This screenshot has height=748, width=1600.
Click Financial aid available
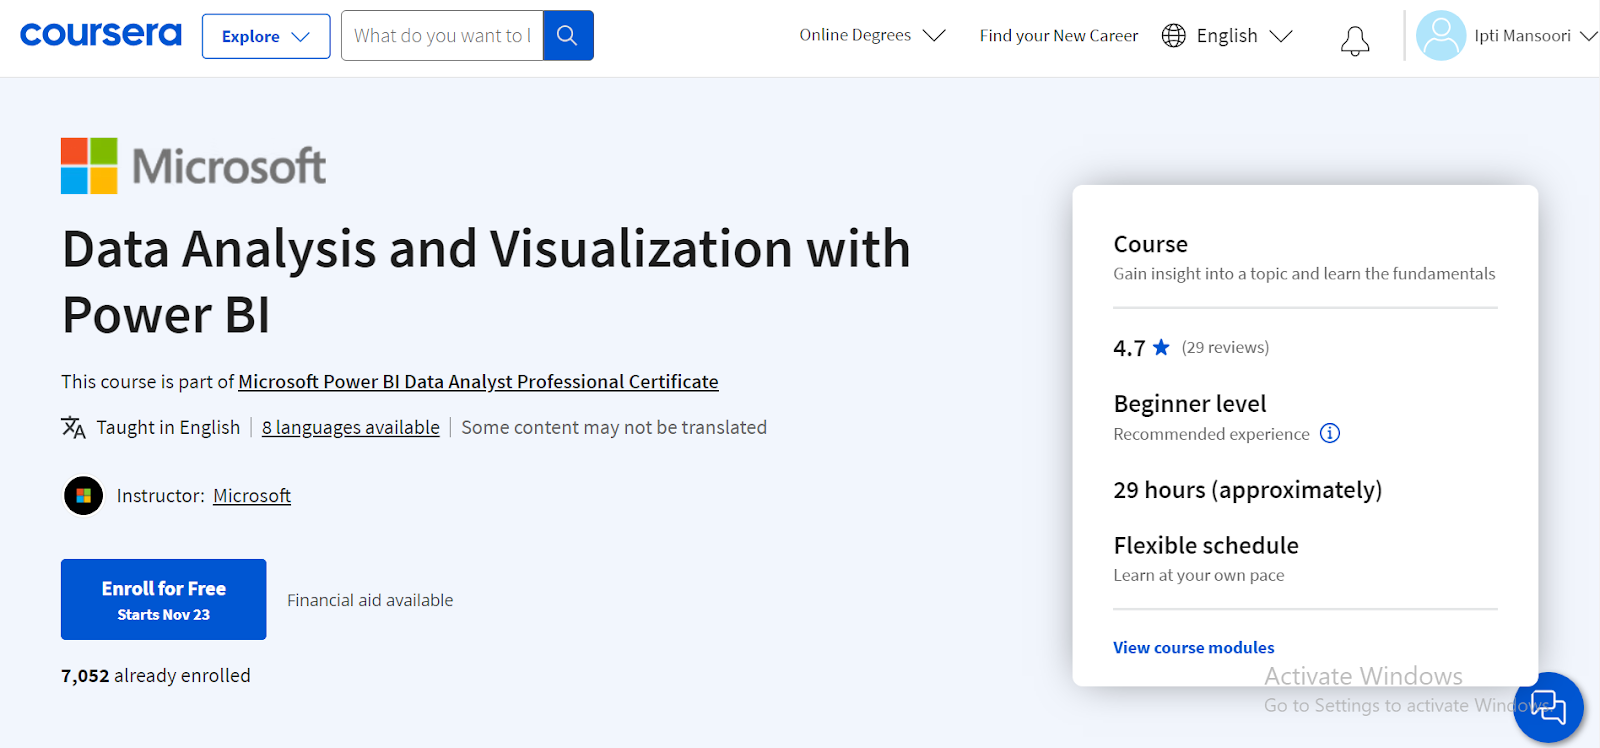pos(370,600)
